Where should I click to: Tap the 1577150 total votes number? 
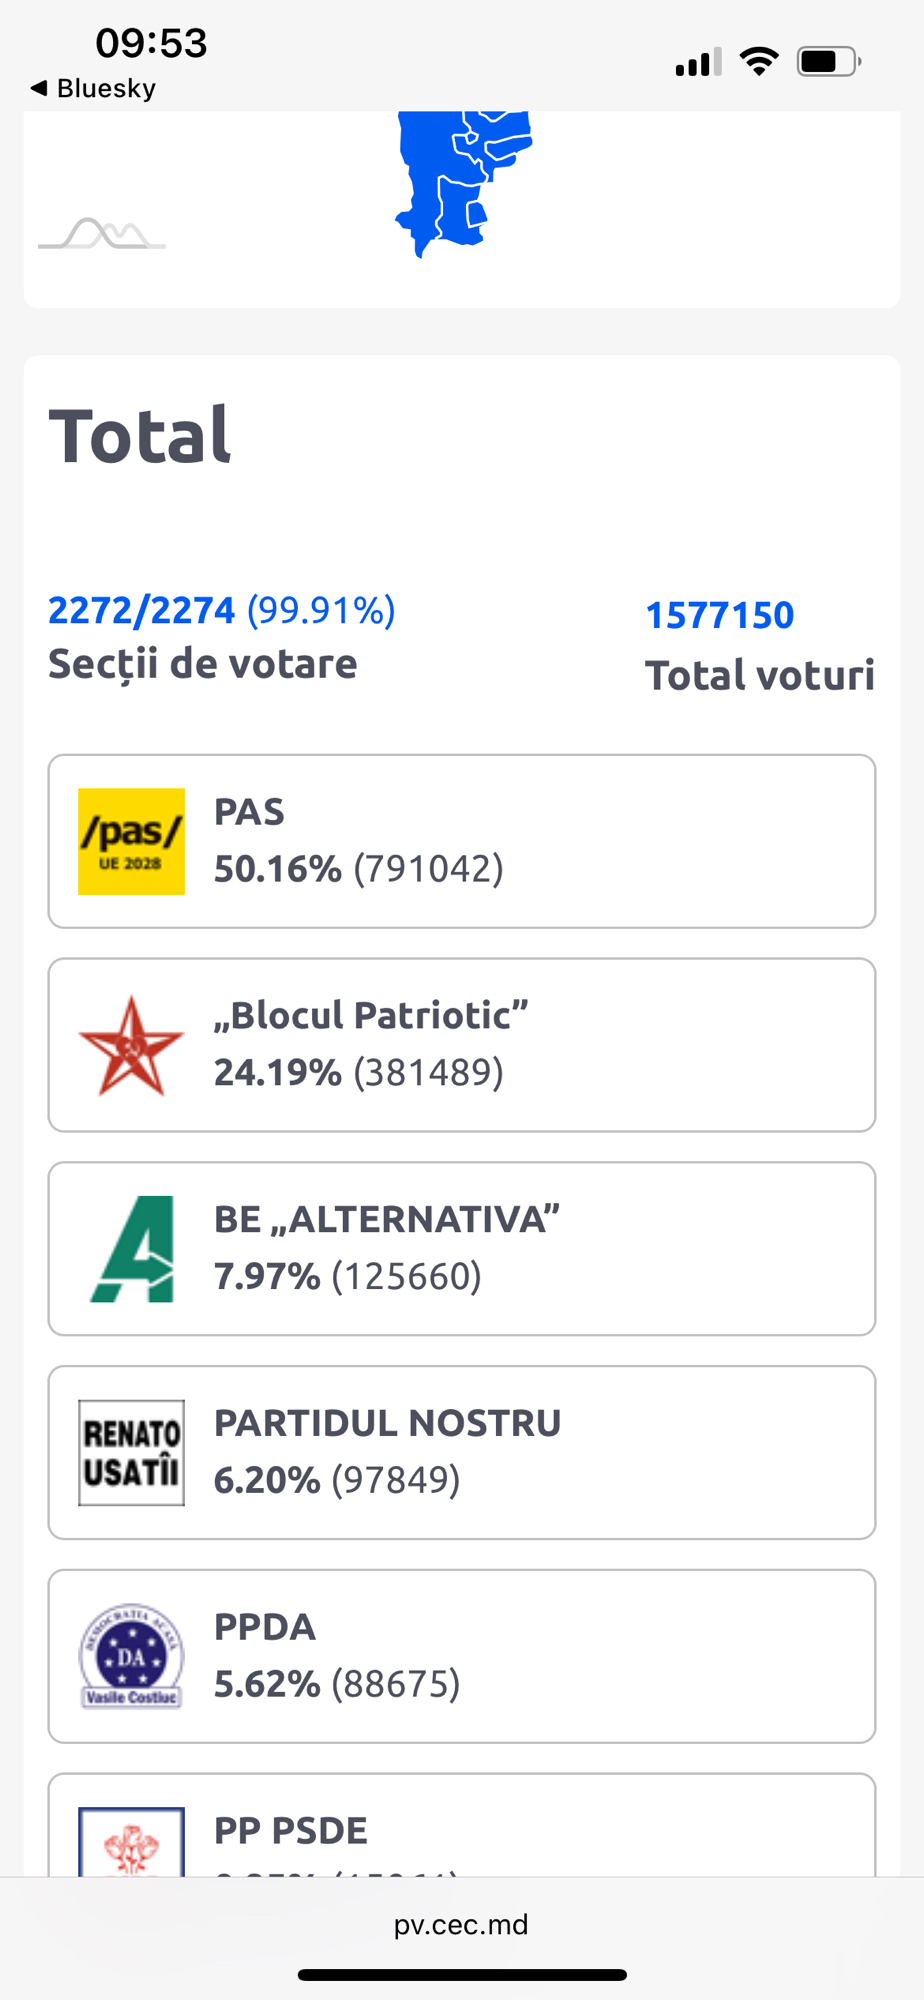tap(719, 615)
